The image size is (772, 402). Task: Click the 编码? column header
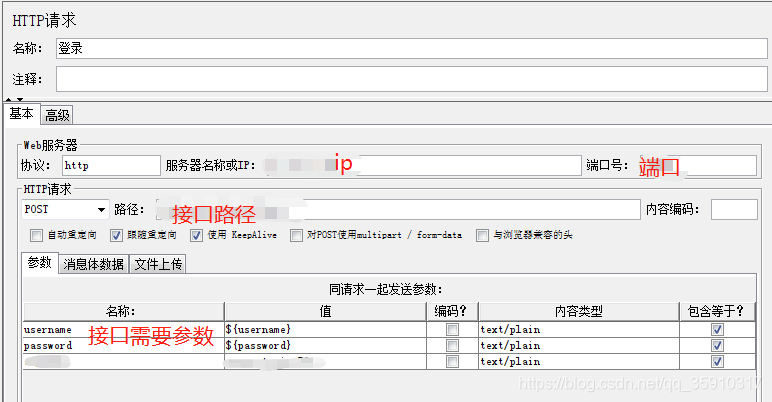pyautogui.click(x=452, y=311)
